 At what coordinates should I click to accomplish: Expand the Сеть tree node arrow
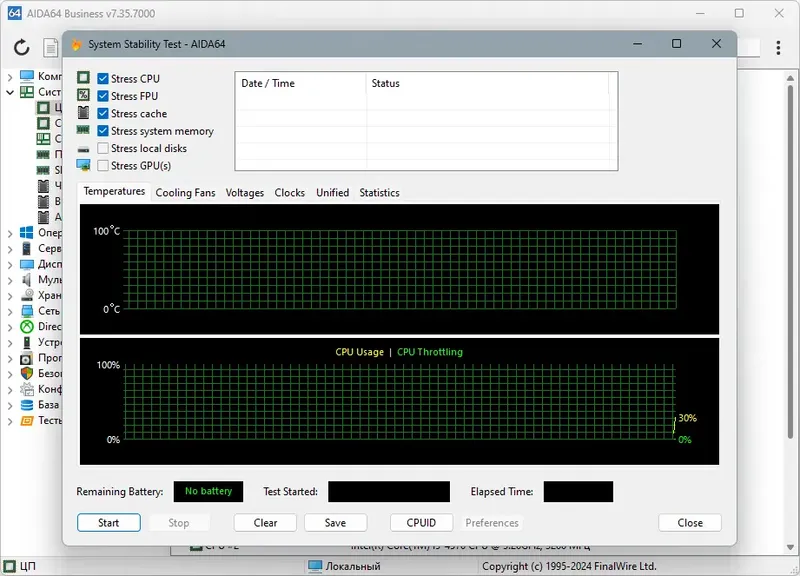pos(10,312)
